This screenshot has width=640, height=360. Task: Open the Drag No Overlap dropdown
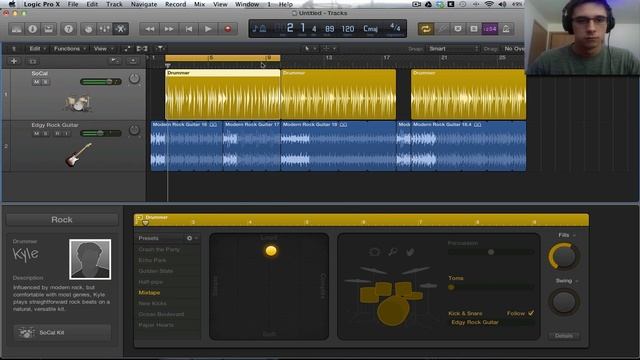[x=513, y=49]
